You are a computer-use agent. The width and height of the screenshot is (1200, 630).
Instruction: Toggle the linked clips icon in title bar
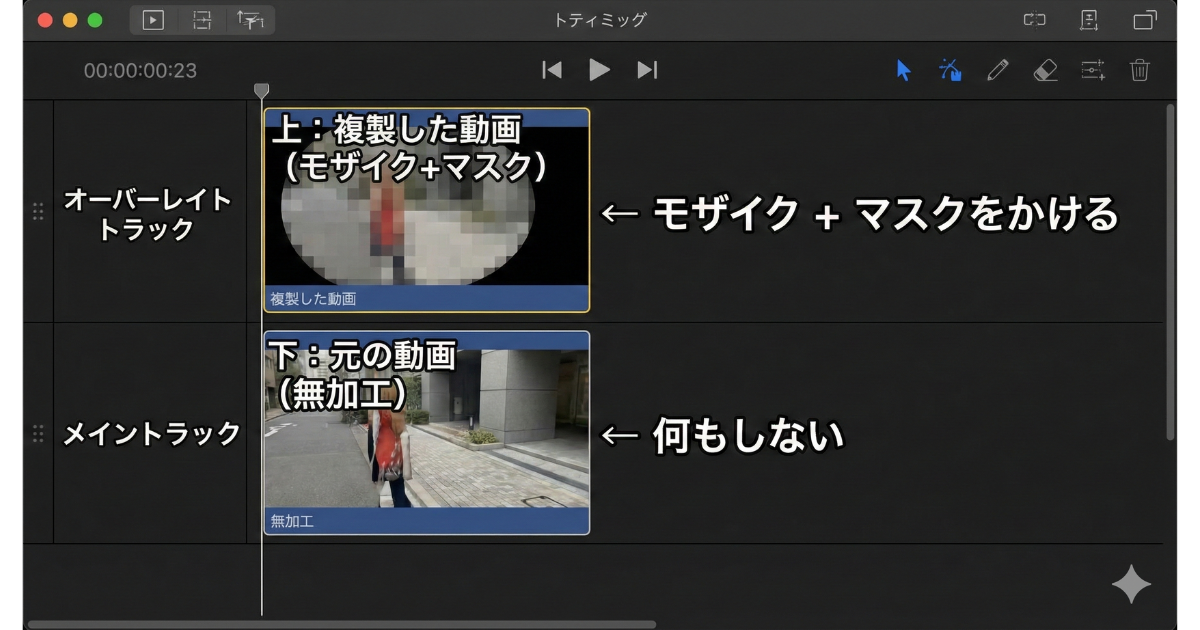(x=1033, y=20)
